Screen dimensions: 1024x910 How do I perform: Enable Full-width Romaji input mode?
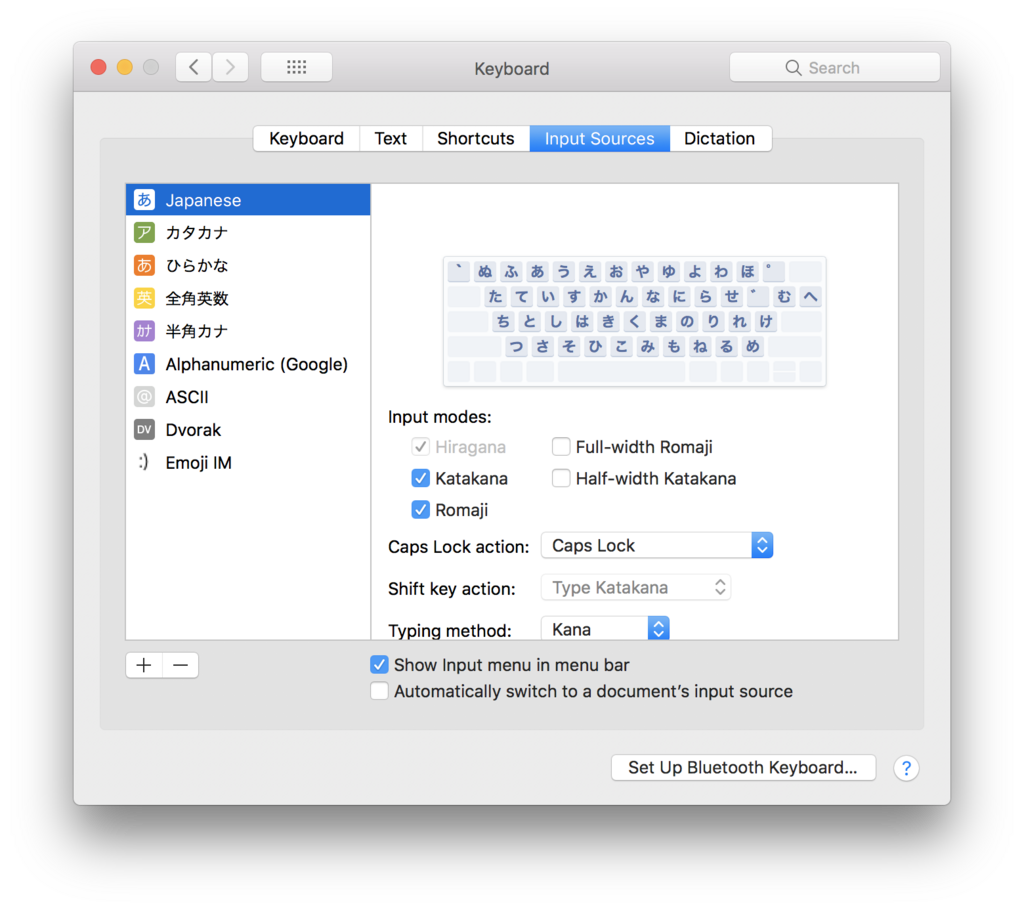point(560,447)
